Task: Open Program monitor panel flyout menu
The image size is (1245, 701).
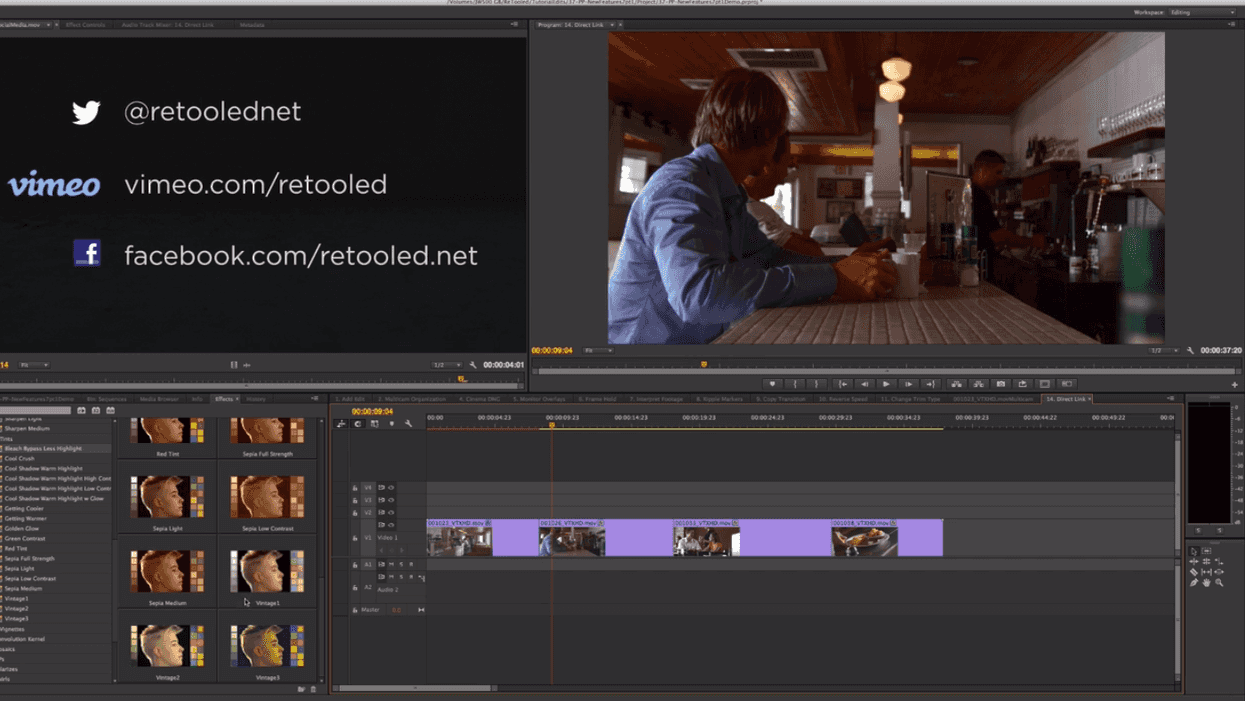Action: click(1231, 24)
